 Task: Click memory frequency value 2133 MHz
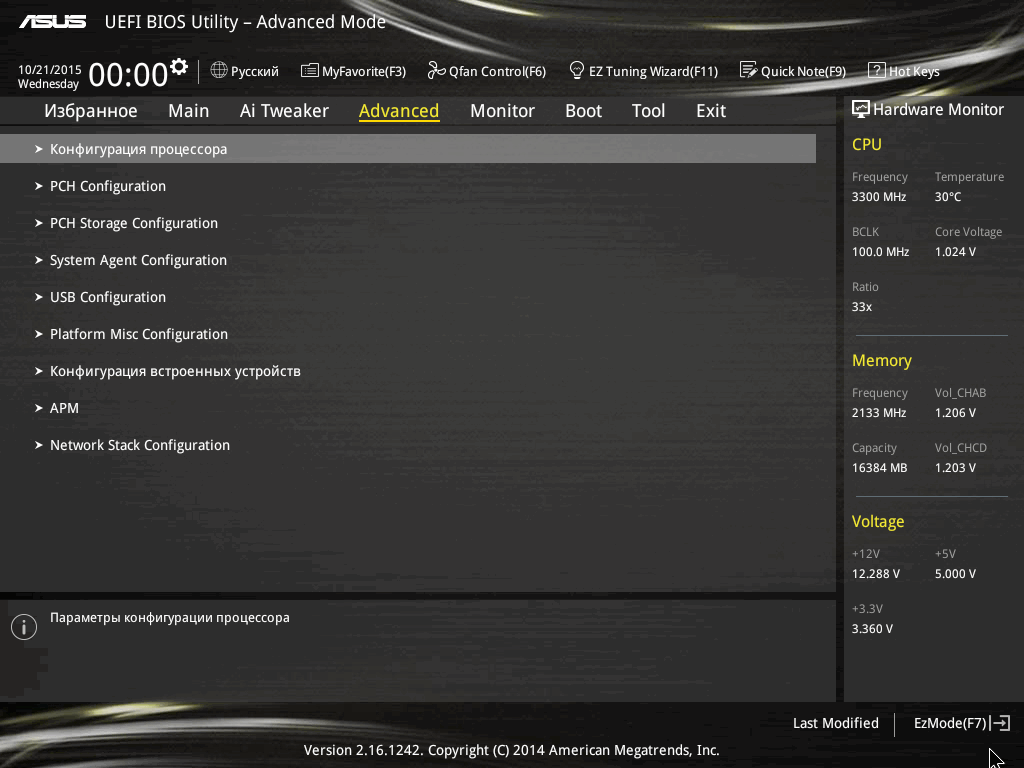click(x=879, y=413)
